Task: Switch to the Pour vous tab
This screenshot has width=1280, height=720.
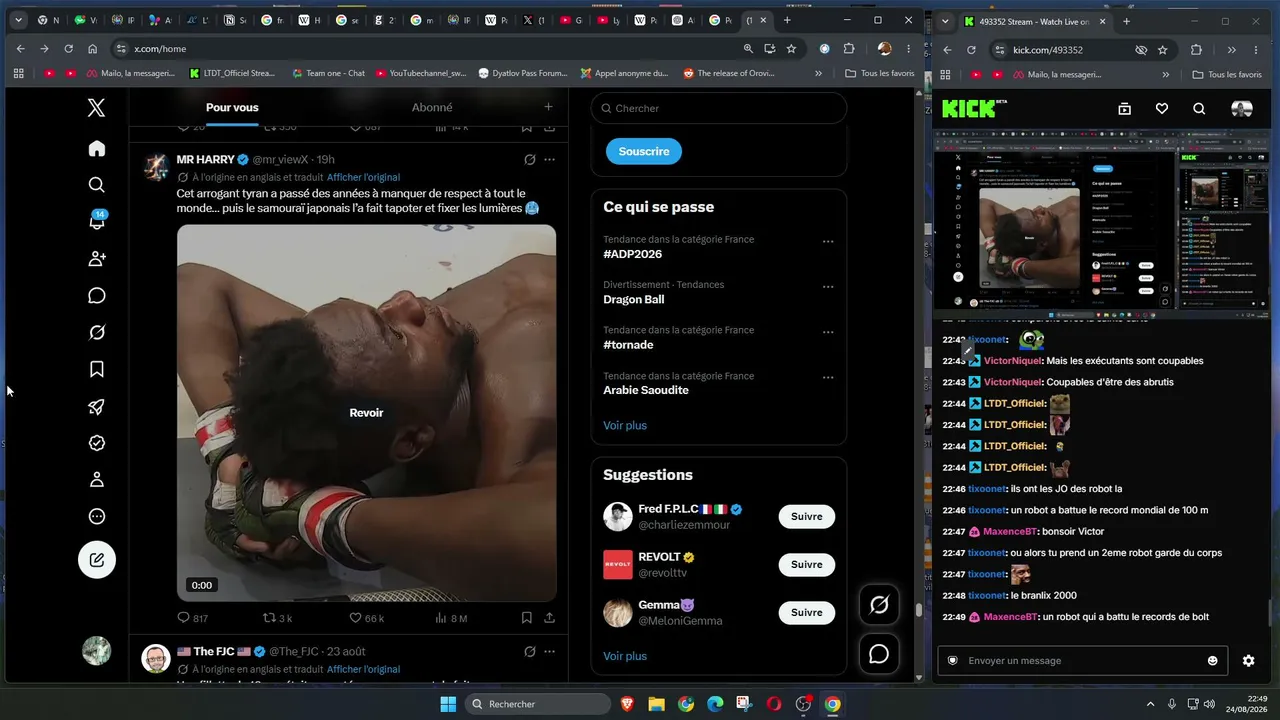Action: 232,108
